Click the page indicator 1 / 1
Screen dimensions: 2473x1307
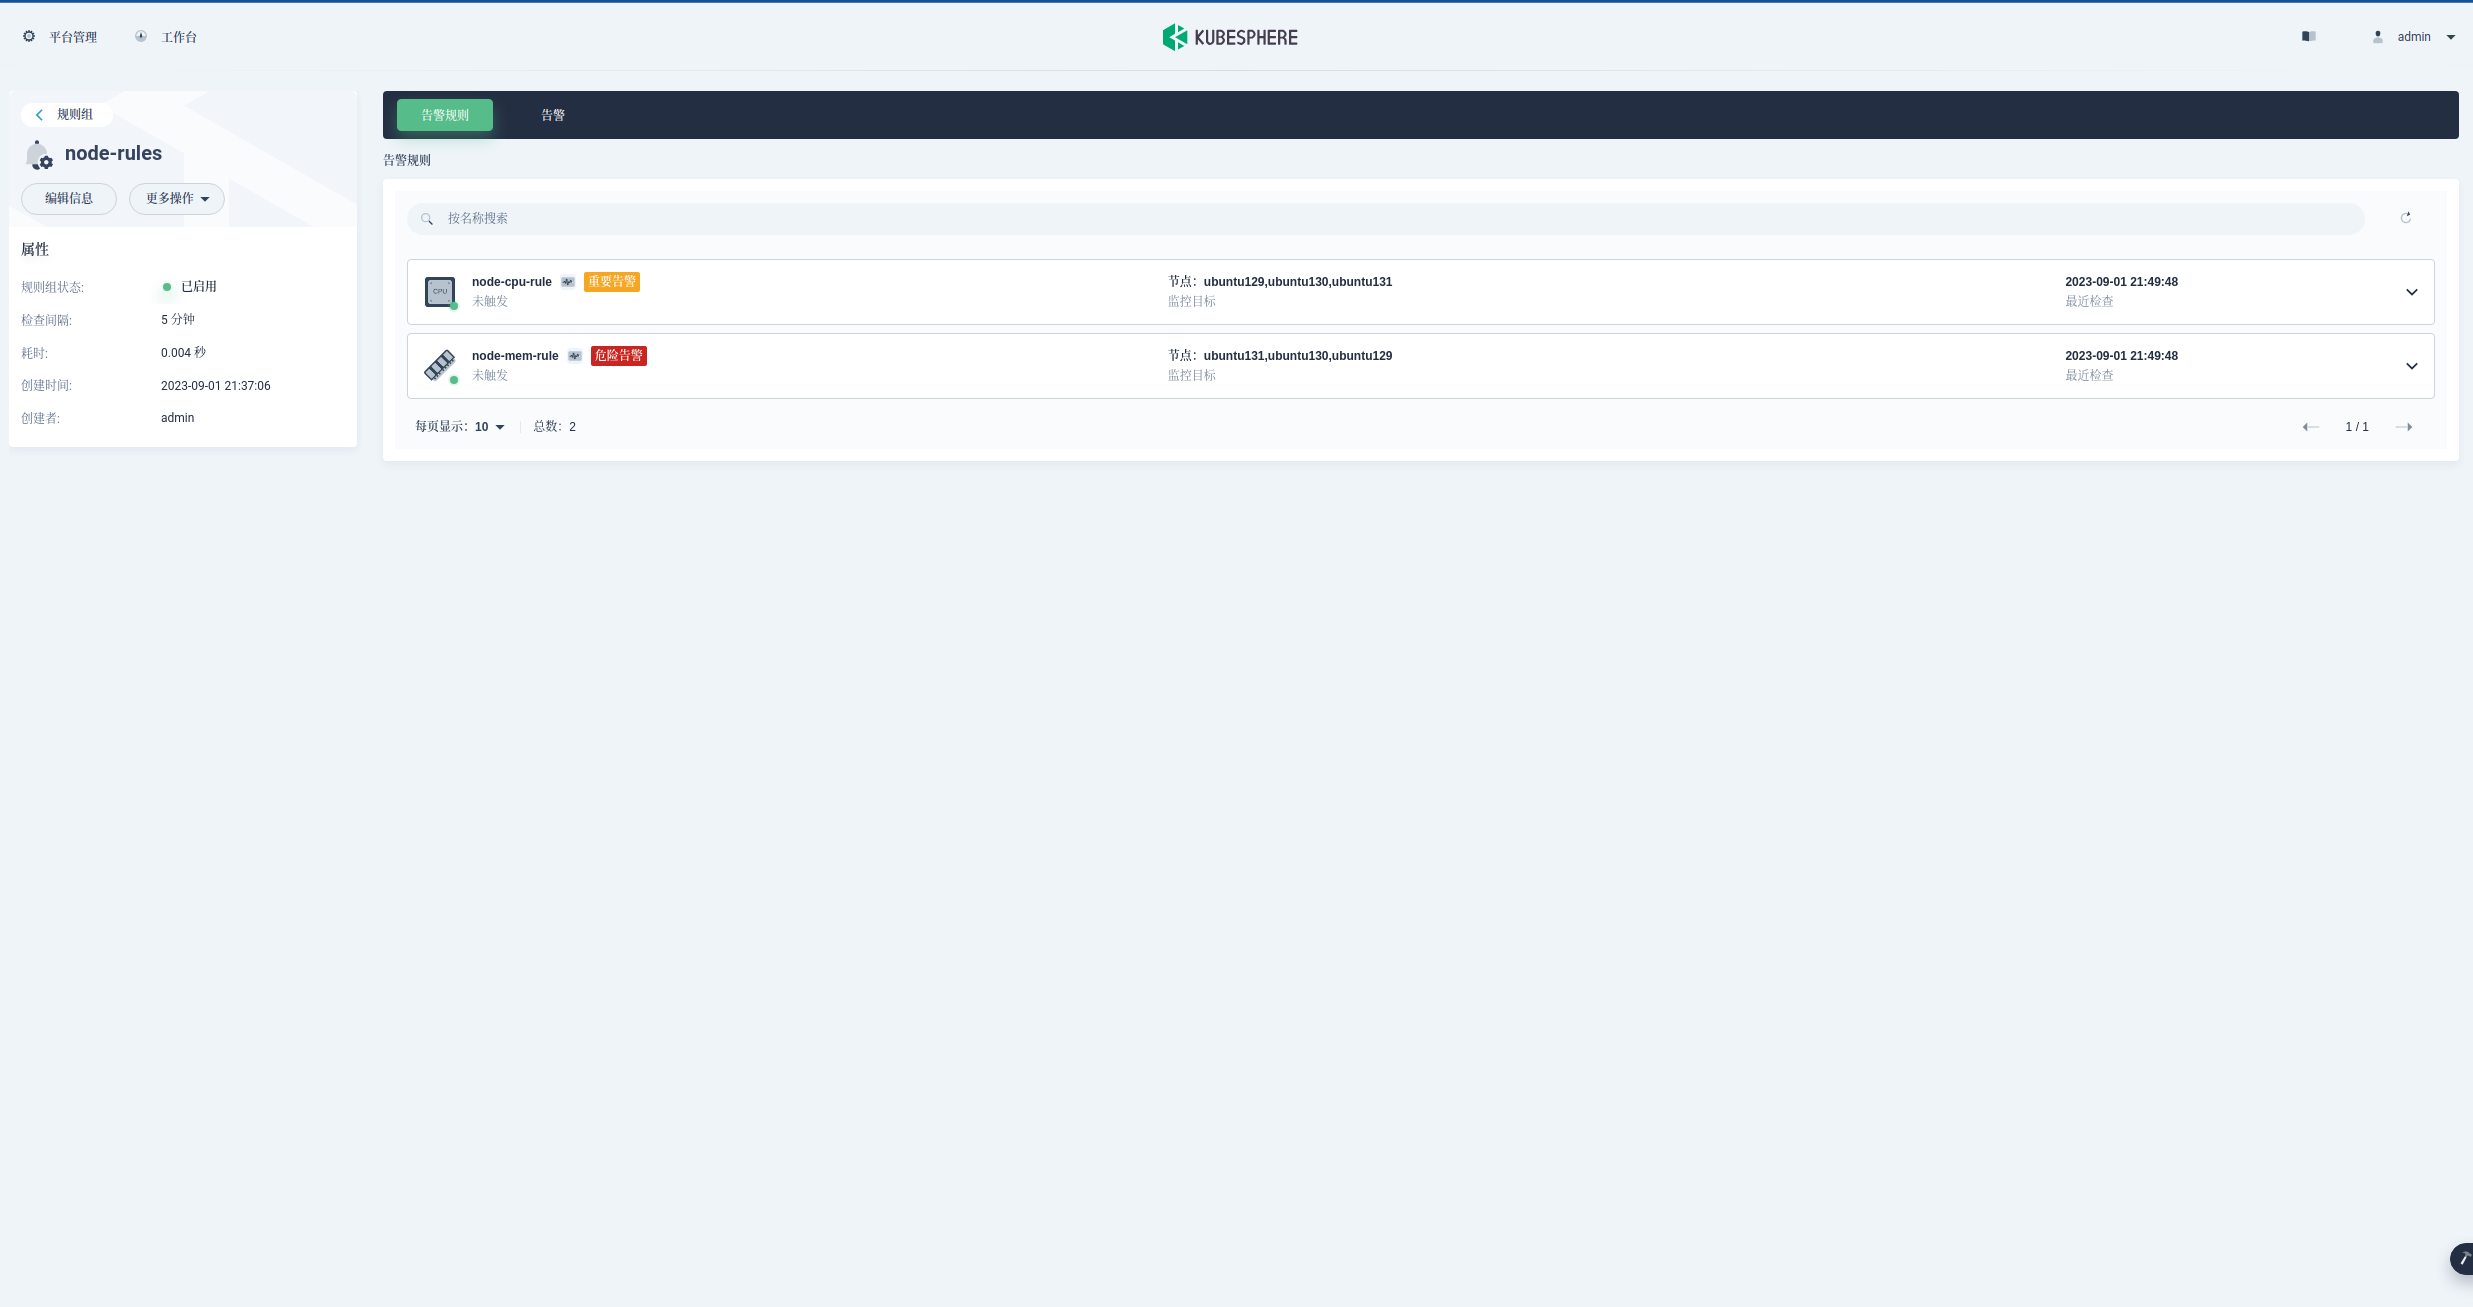[2357, 427]
